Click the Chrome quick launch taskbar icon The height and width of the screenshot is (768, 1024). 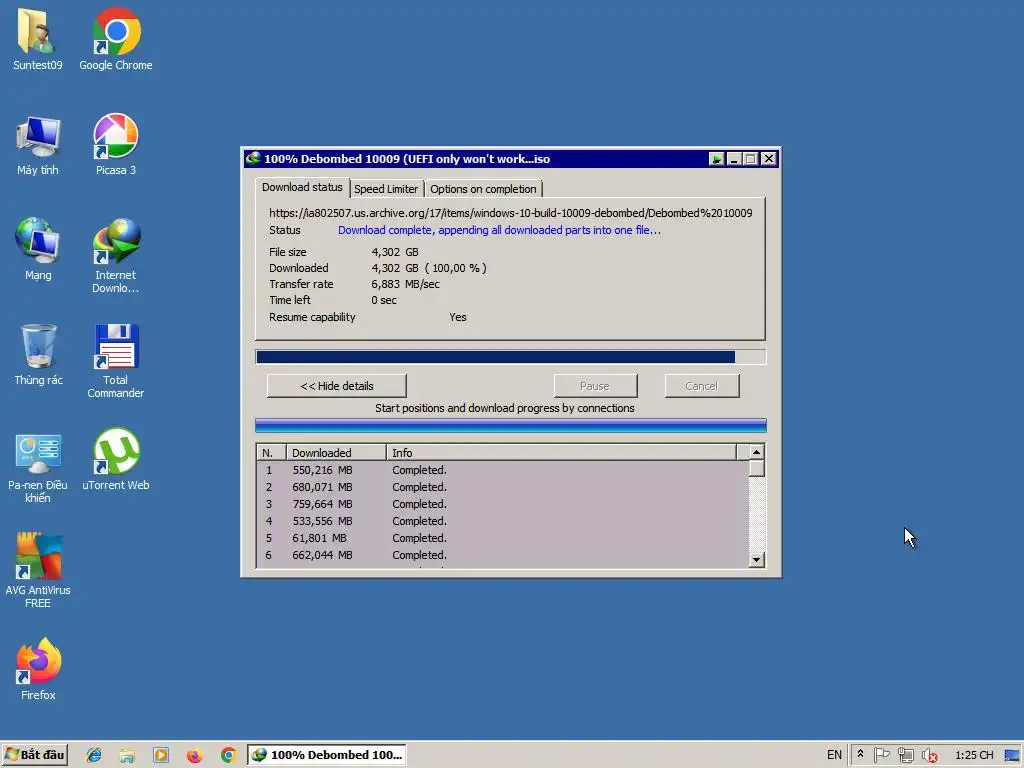[x=228, y=755]
